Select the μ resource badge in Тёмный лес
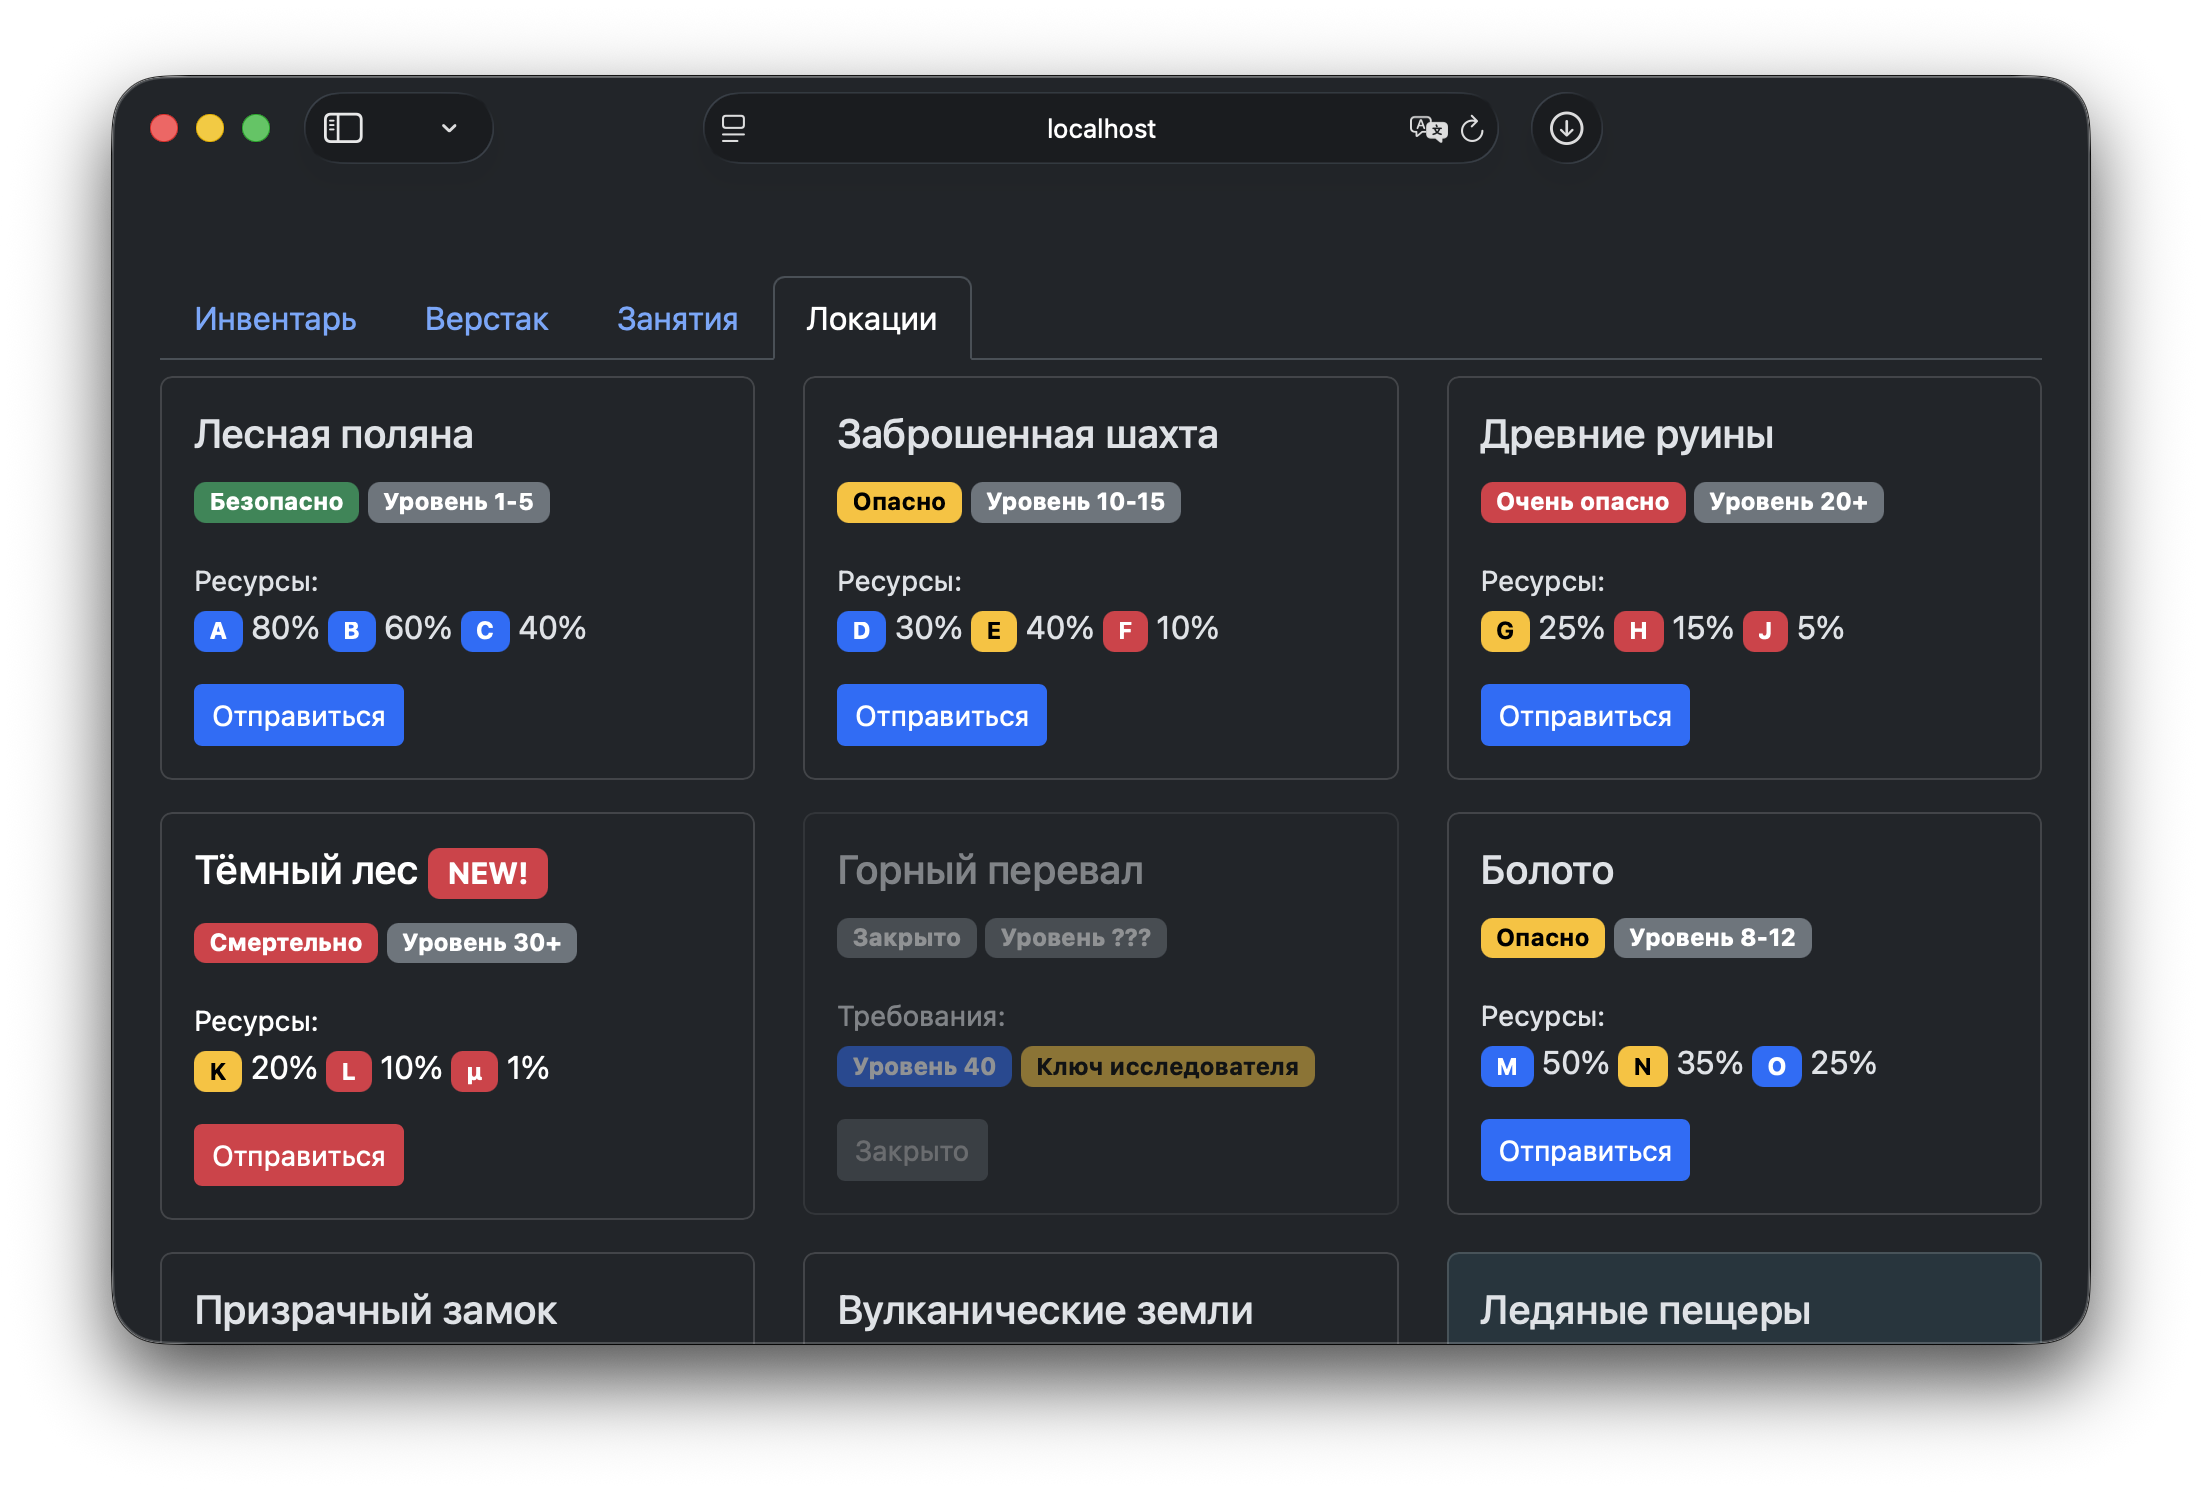Viewport: 2202px width, 1492px height. click(475, 1070)
